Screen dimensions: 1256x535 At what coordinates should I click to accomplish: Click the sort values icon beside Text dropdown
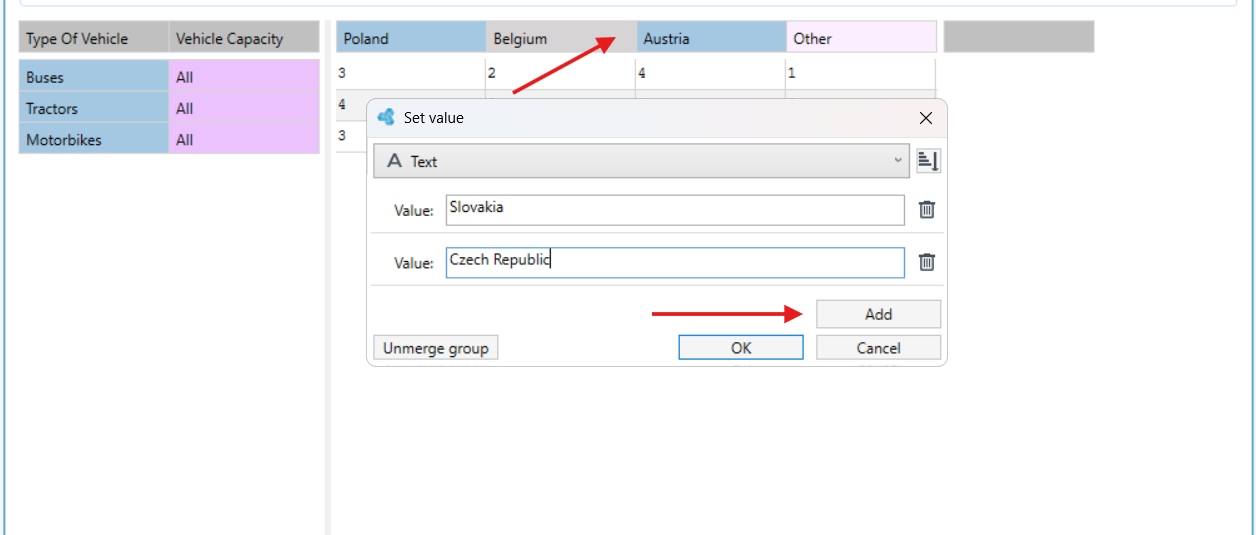coord(929,161)
